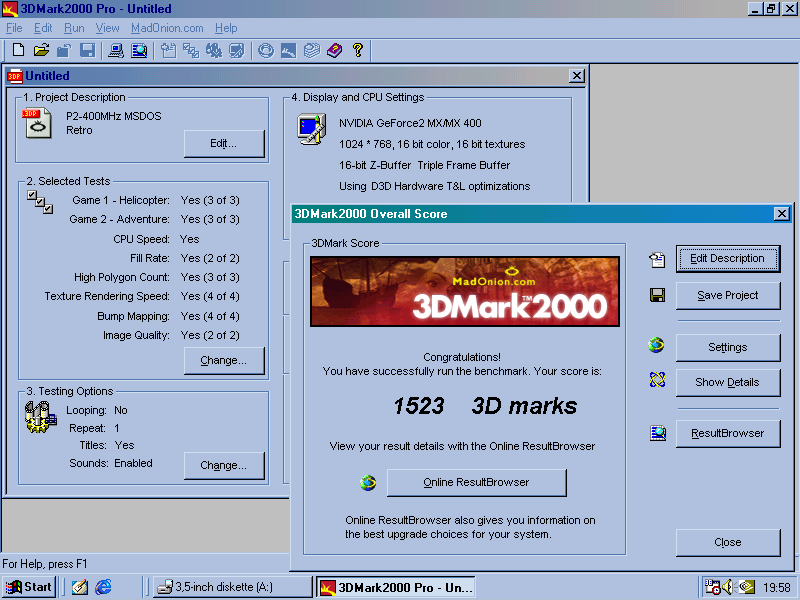
Task: Click the magnifier icon beside ResultBrowser button
Action: (658, 433)
